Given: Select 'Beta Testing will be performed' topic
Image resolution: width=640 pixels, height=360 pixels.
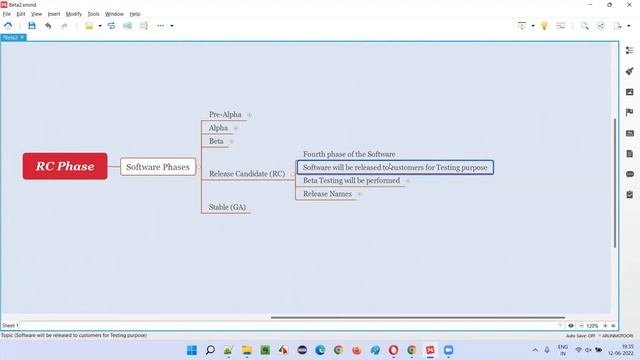Looking at the screenshot, I should coord(351,180).
